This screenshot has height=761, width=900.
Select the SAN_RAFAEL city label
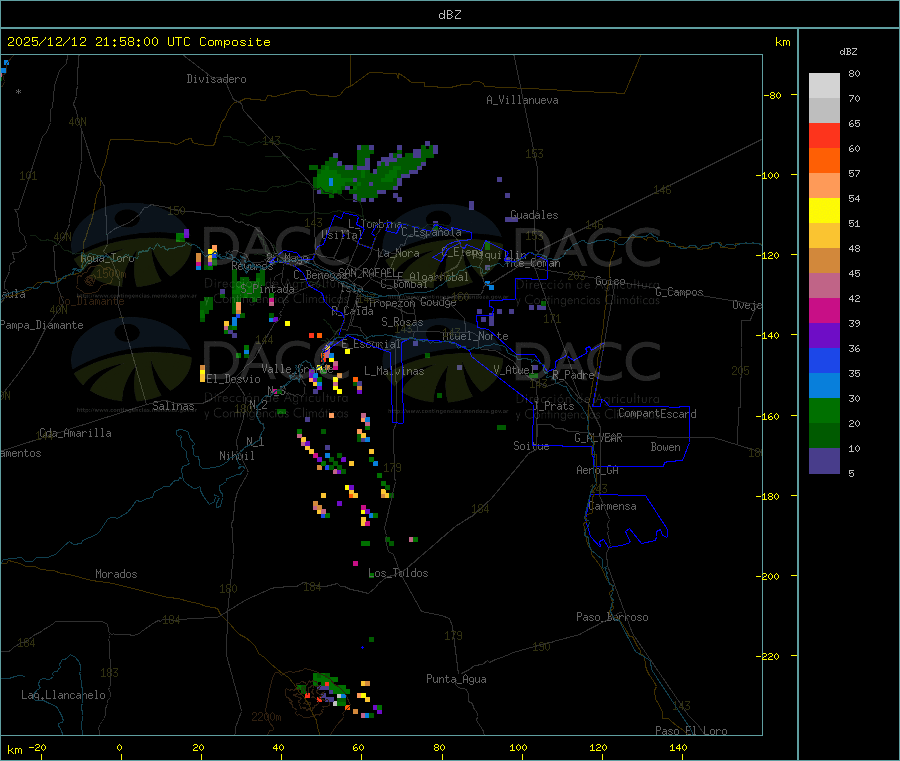point(367,272)
